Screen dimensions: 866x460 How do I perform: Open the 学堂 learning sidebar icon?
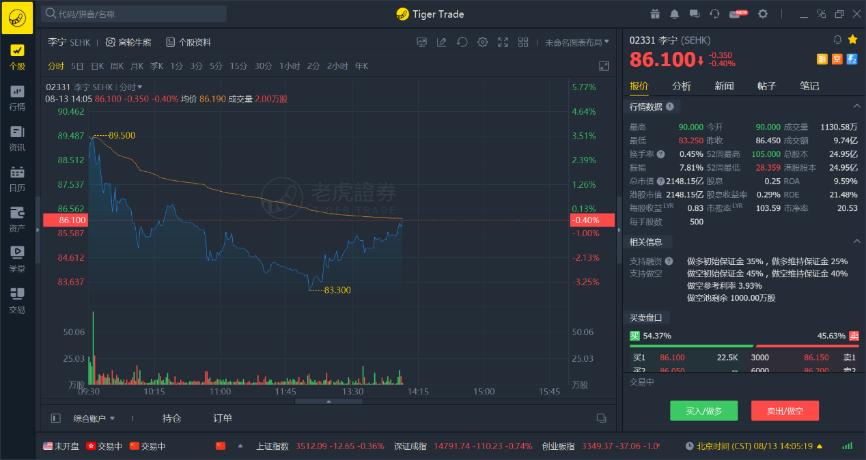pos(17,260)
